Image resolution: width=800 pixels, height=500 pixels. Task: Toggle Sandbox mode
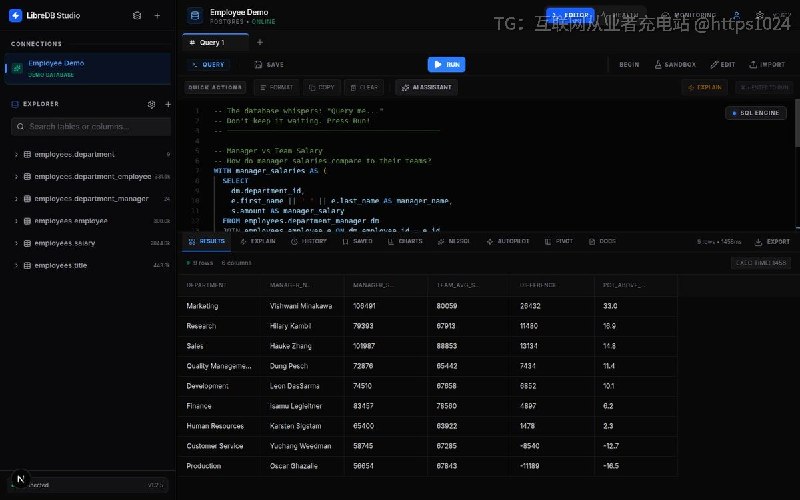point(675,65)
